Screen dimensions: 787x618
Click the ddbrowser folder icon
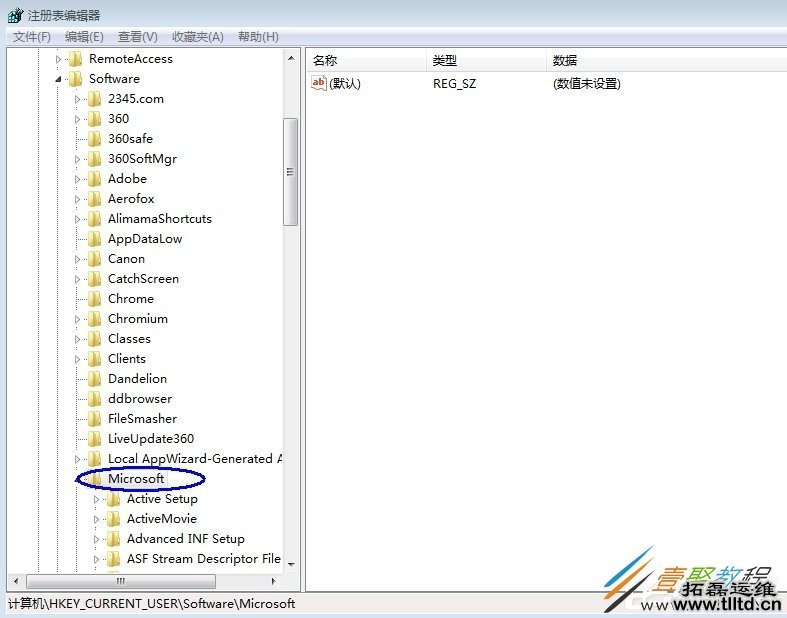coord(94,399)
